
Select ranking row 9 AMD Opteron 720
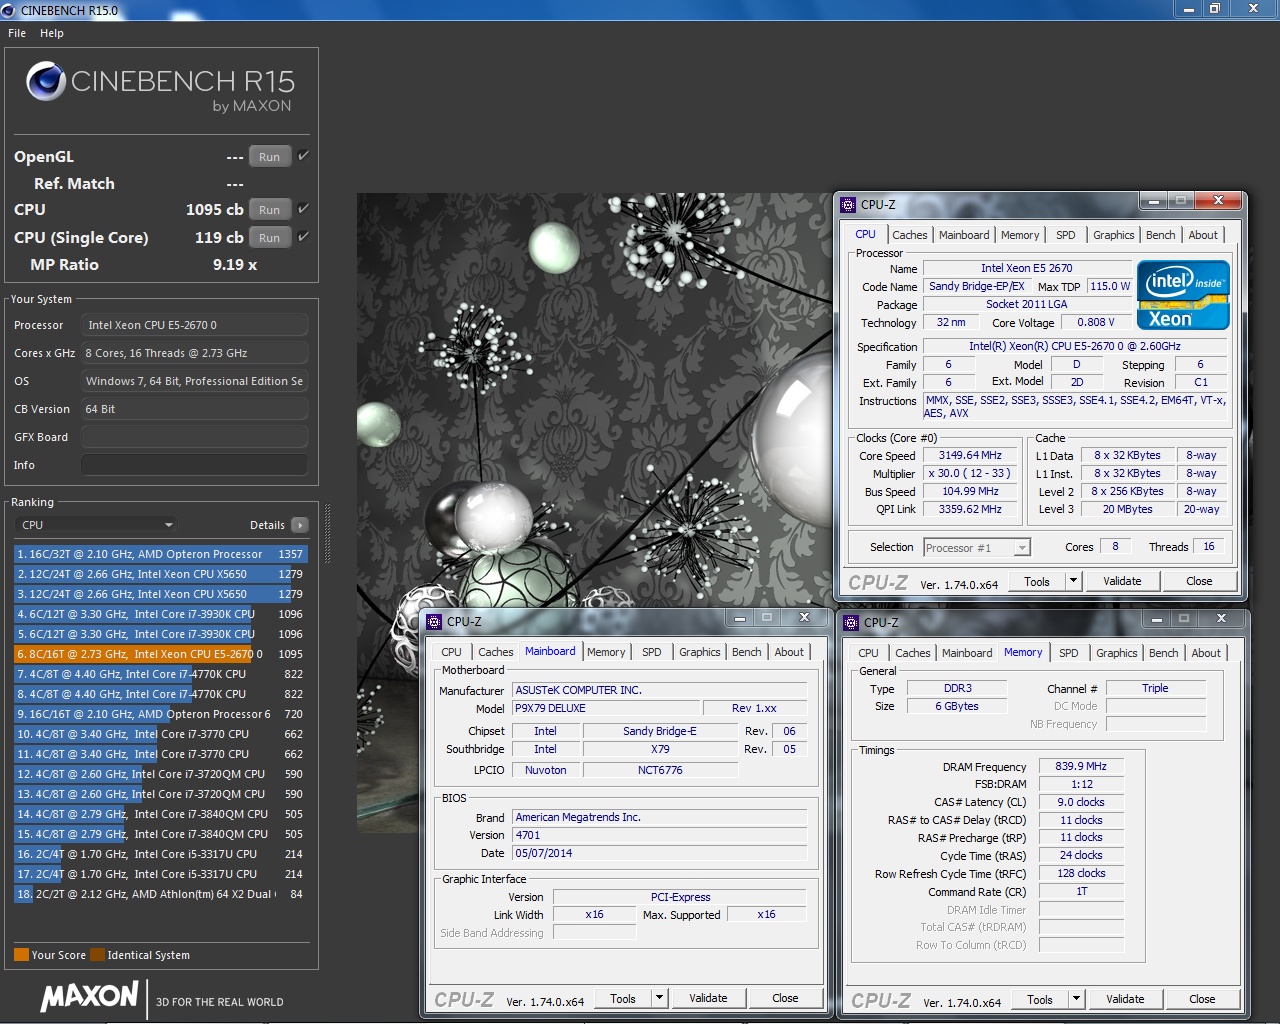click(160, 714)
